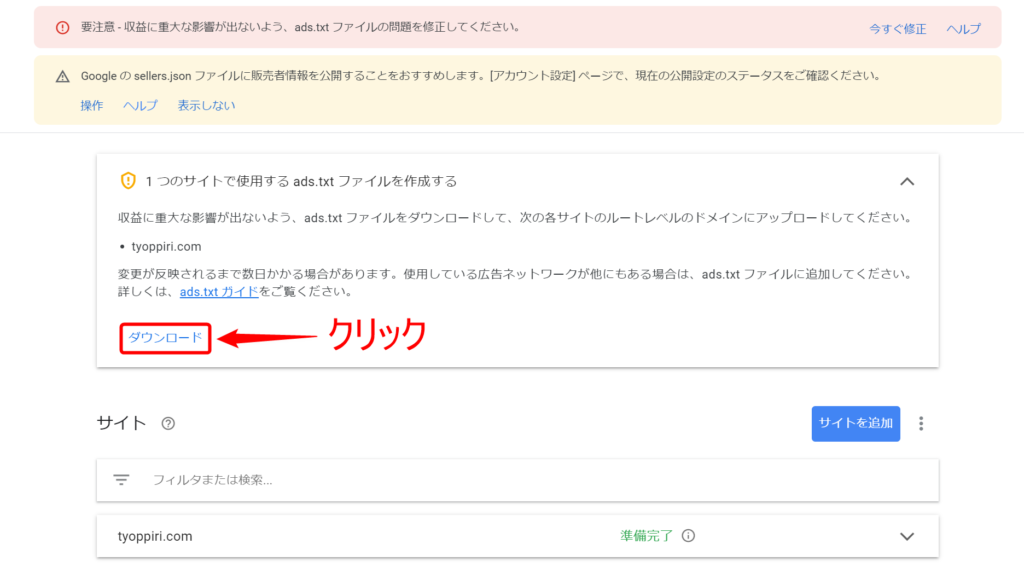Image resolution: width=1024 pixels, height=573 pixels.
Task: Click 操作 in the yellow banner
Action: 91,105
